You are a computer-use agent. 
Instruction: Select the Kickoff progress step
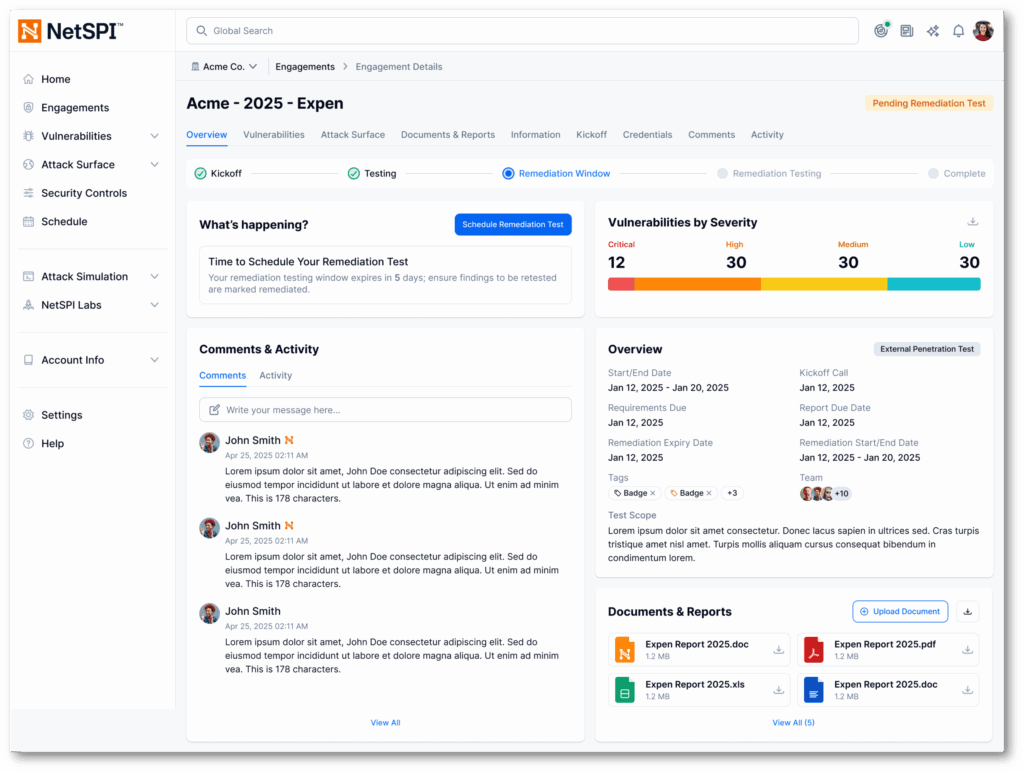[218, 173]
